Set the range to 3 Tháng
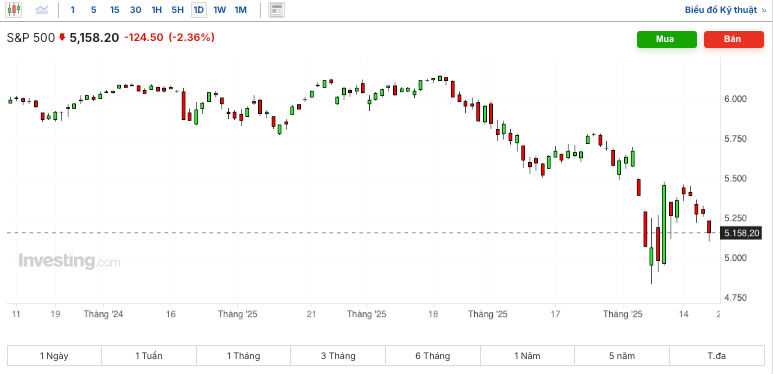773x374 pixels. point(338,356)
